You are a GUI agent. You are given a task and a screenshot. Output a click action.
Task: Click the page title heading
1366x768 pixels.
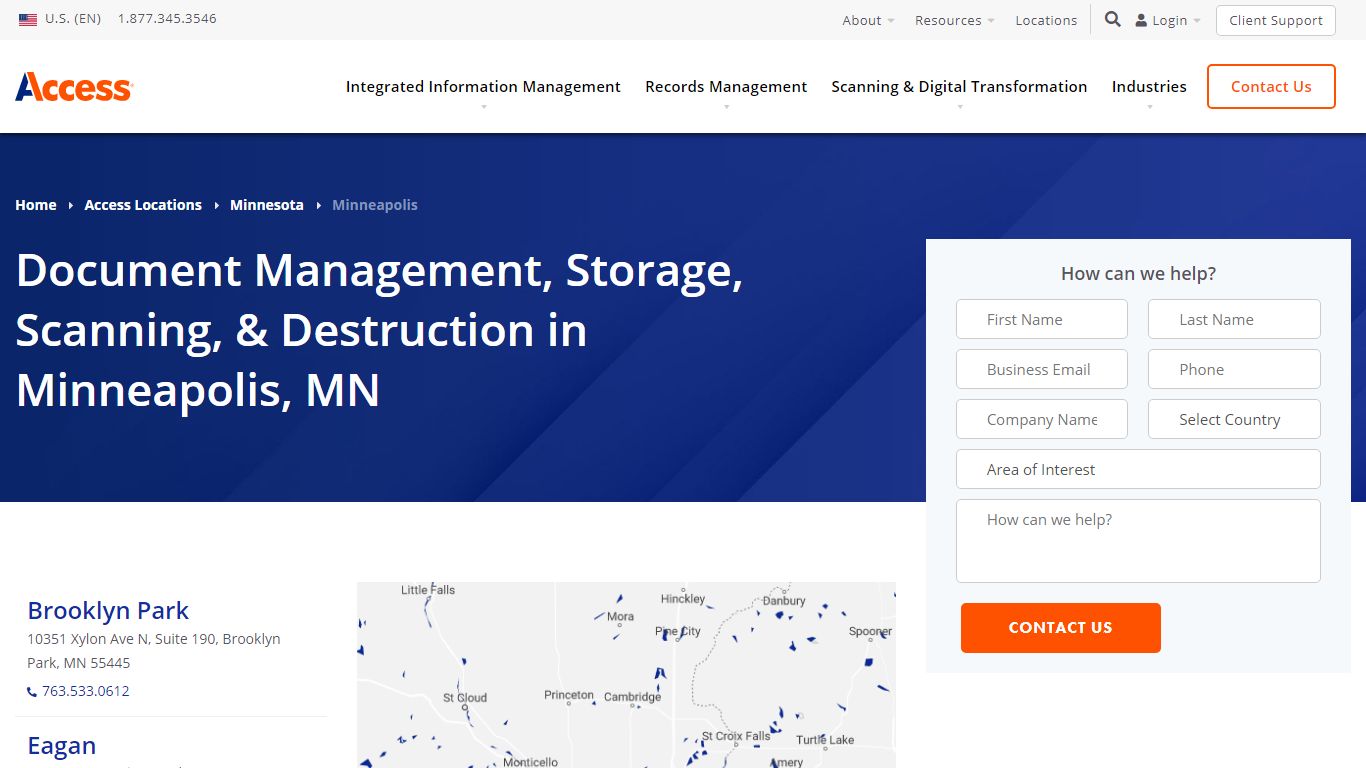coord(379,330)
